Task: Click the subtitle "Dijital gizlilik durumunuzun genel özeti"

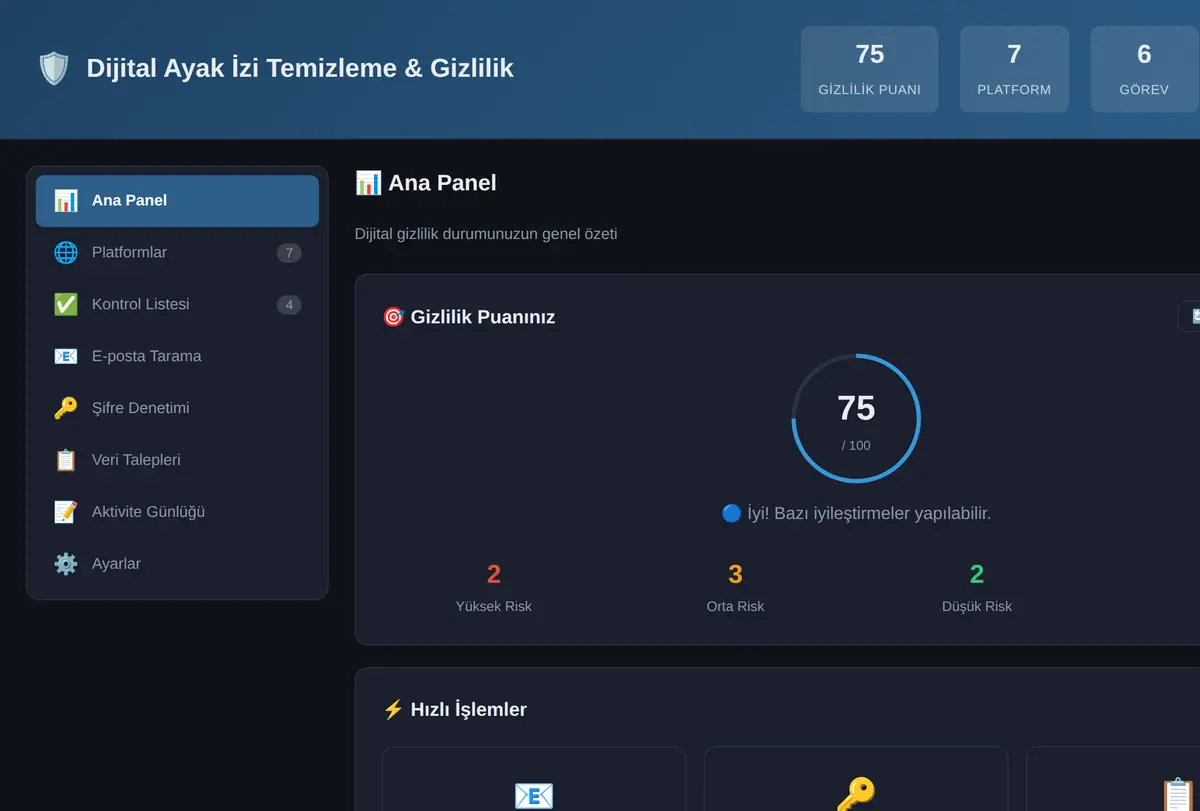Action: 486,234
